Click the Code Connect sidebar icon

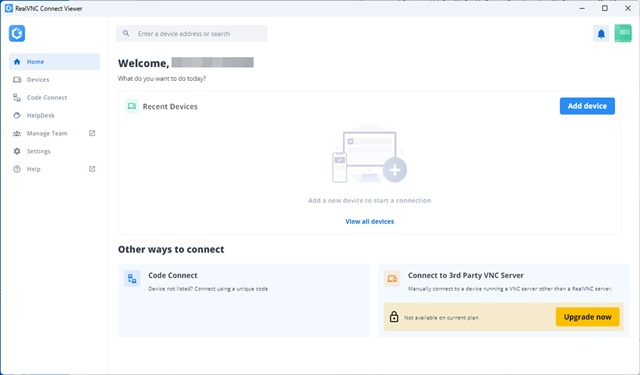click(x=17, y=98)
